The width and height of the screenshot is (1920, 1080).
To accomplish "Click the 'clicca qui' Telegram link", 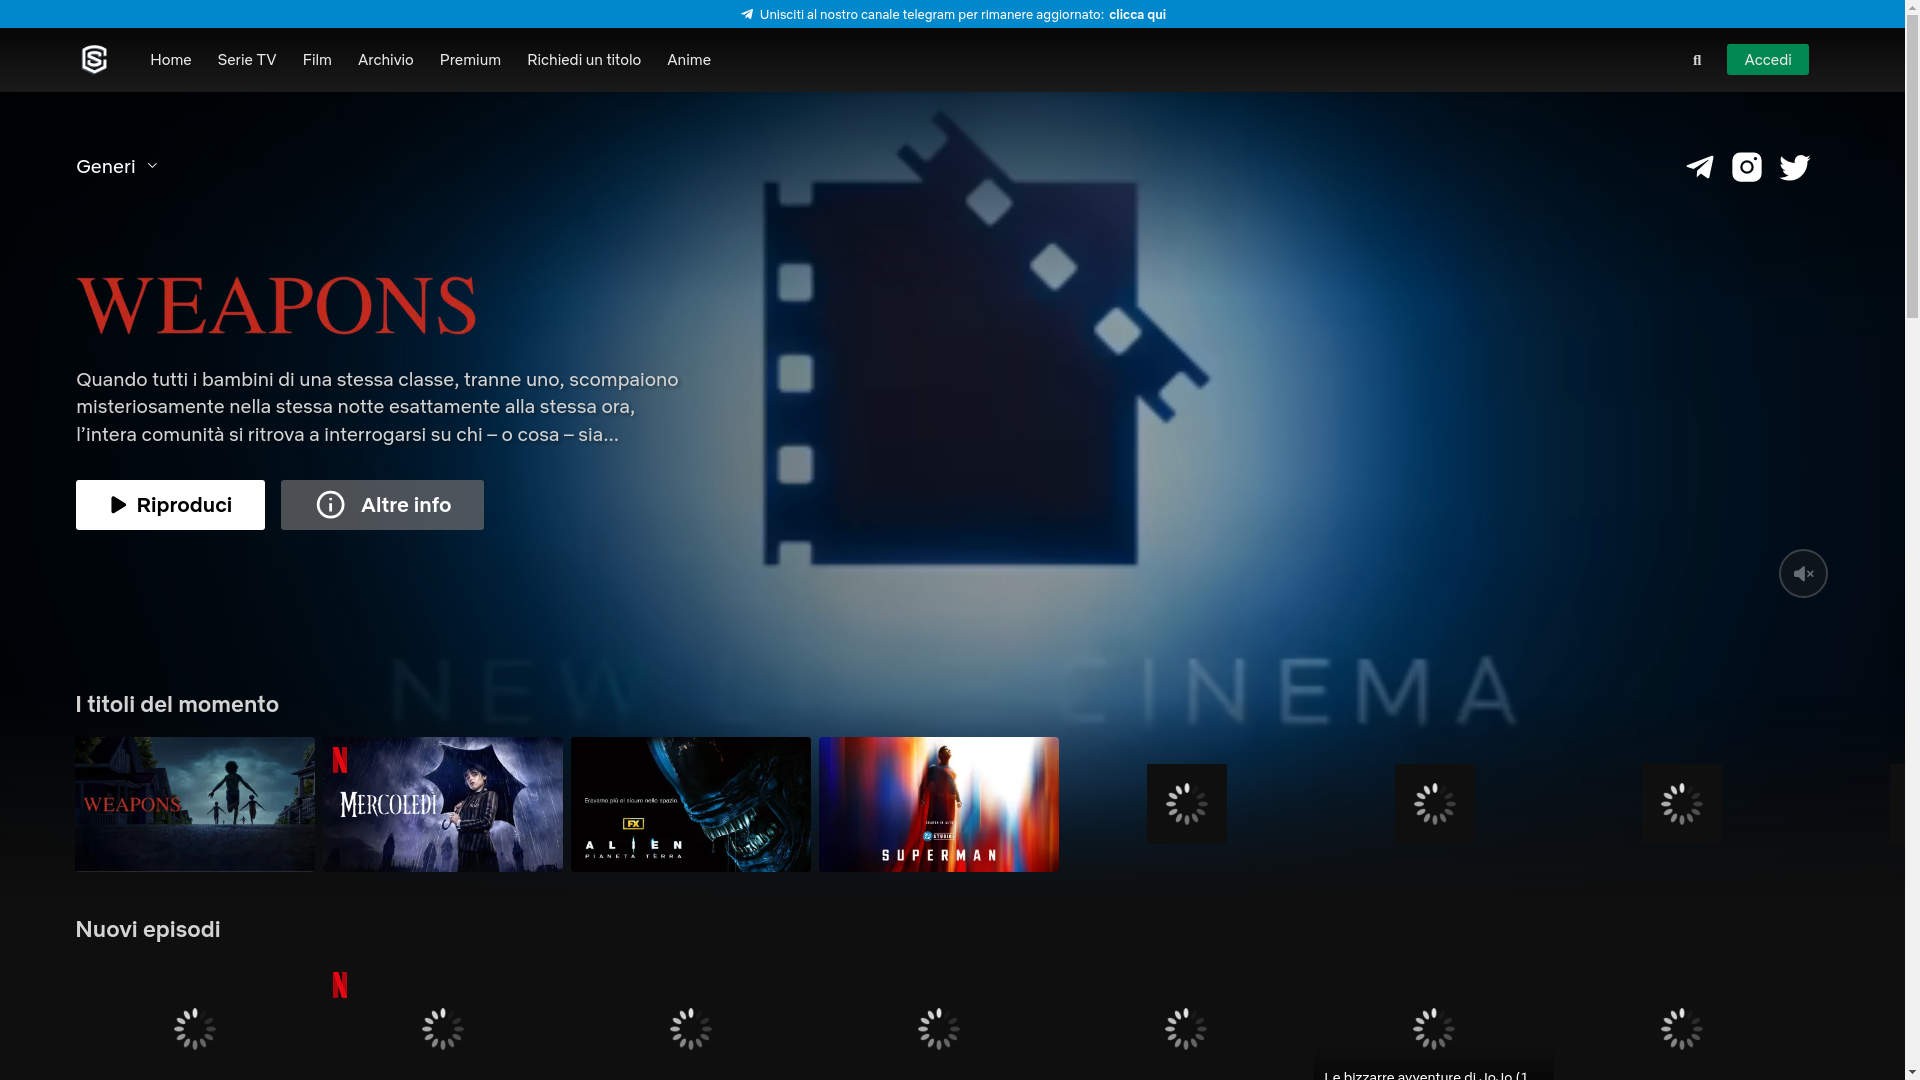I will pos(1137,14).
